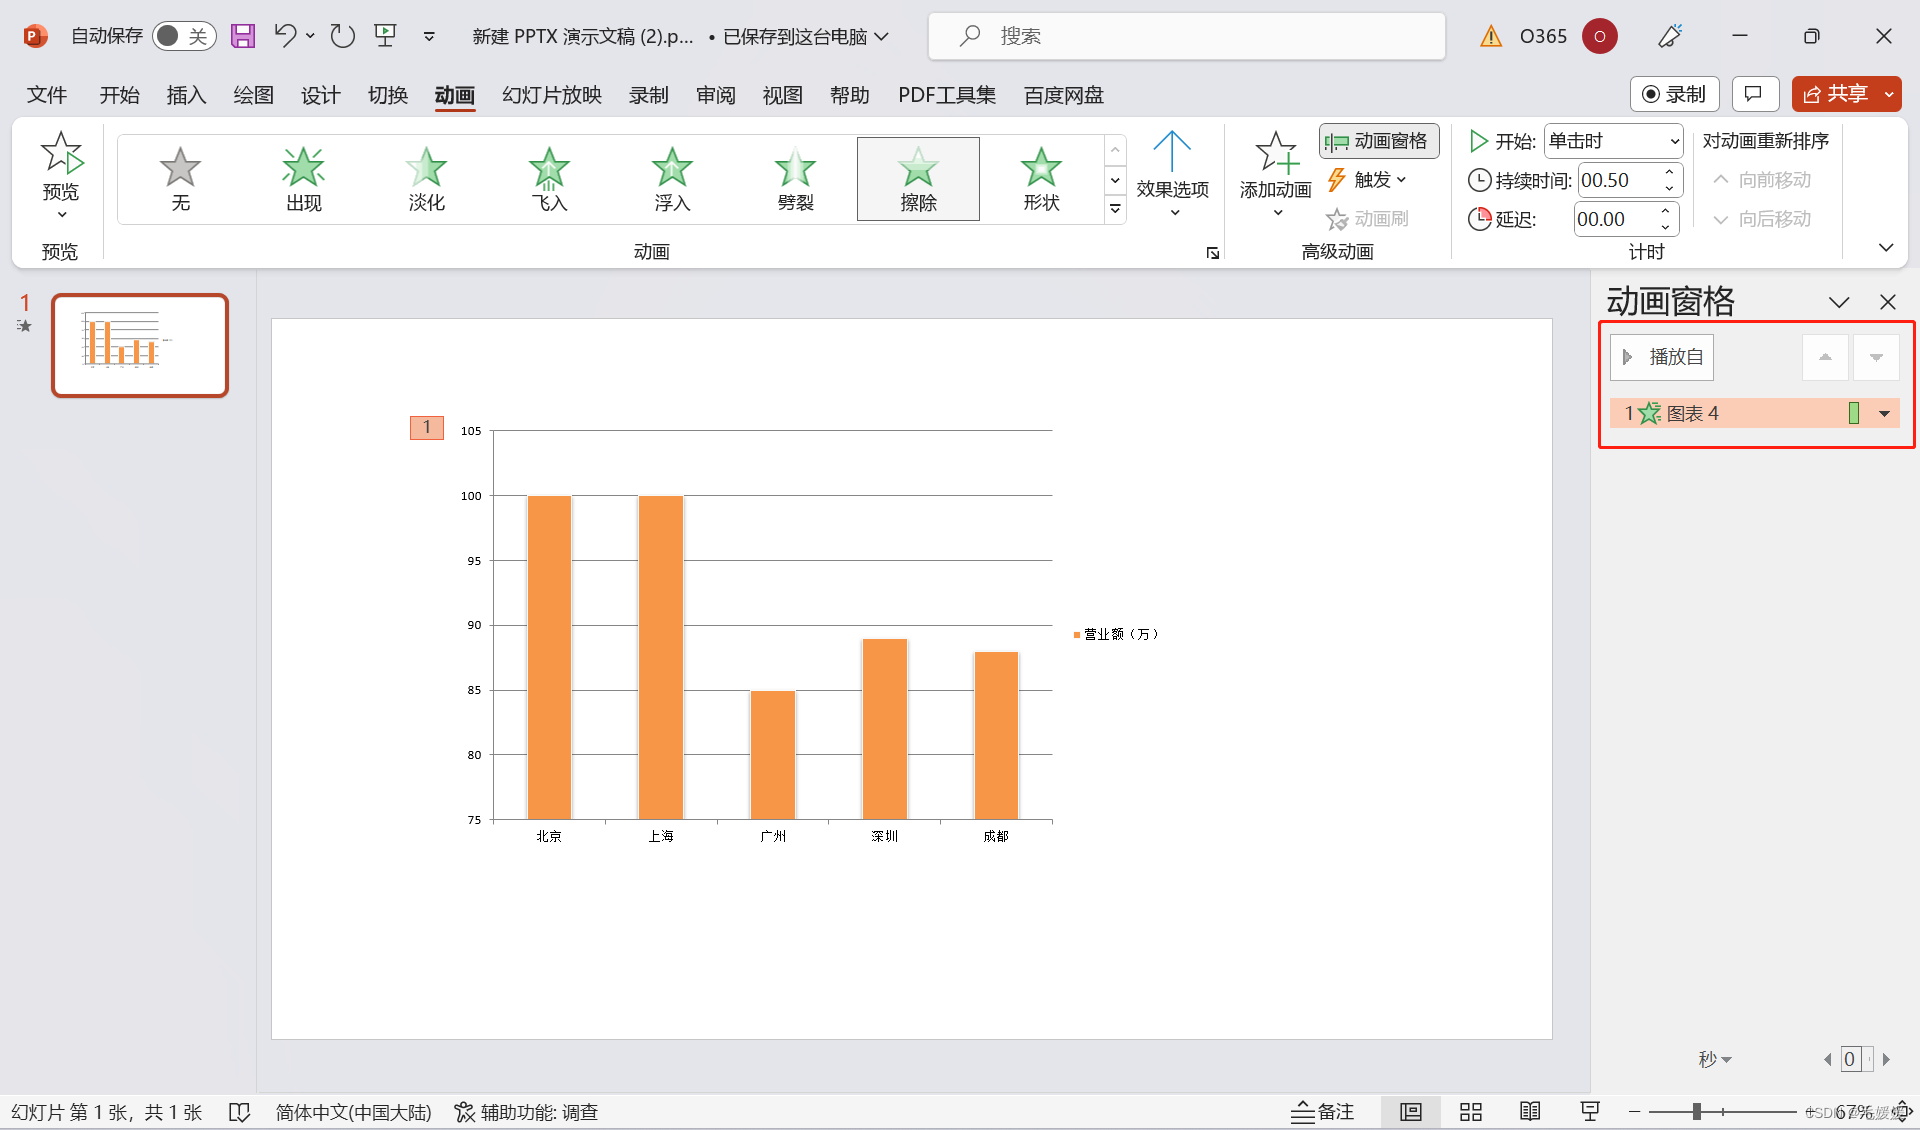Toggle the Notes (备注) pane
This screenshot has height=1130, width=1920.
(x=1322, y=1112)
